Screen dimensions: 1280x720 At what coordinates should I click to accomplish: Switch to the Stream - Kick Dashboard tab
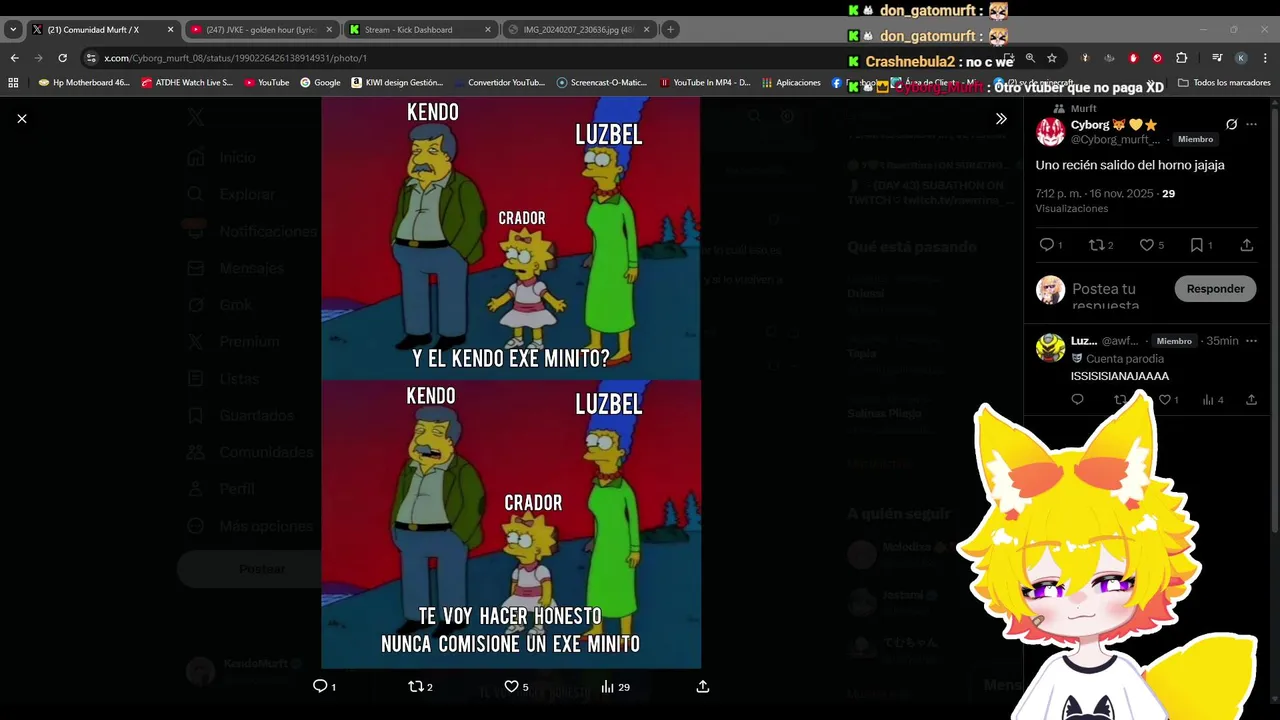(420, 30)
